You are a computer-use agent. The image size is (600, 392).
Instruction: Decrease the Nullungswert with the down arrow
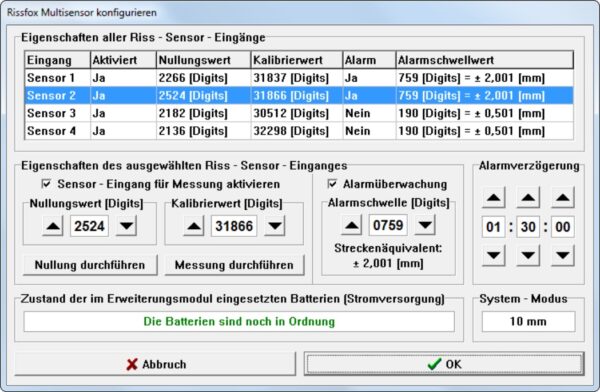pos(126,226)
